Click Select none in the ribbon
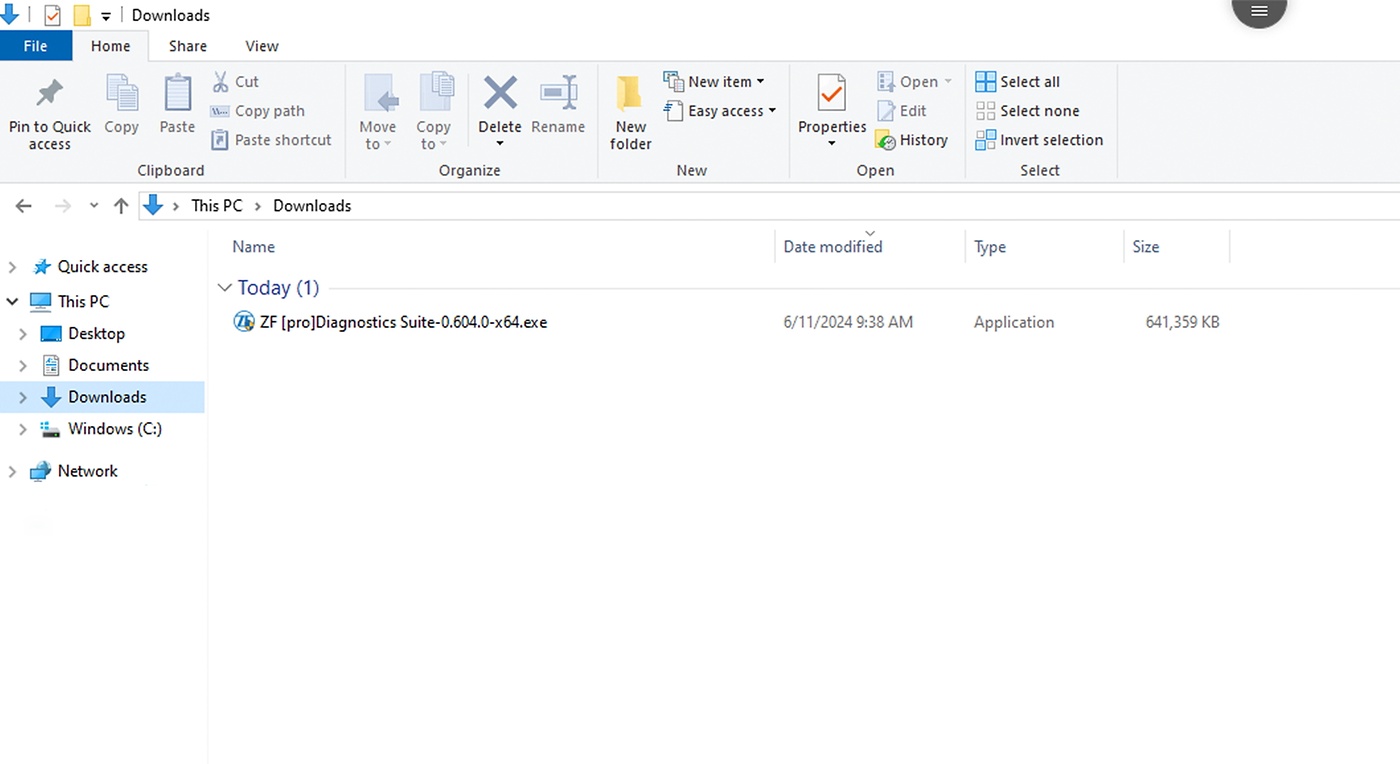1400x764 pixels. point(1028,111)
